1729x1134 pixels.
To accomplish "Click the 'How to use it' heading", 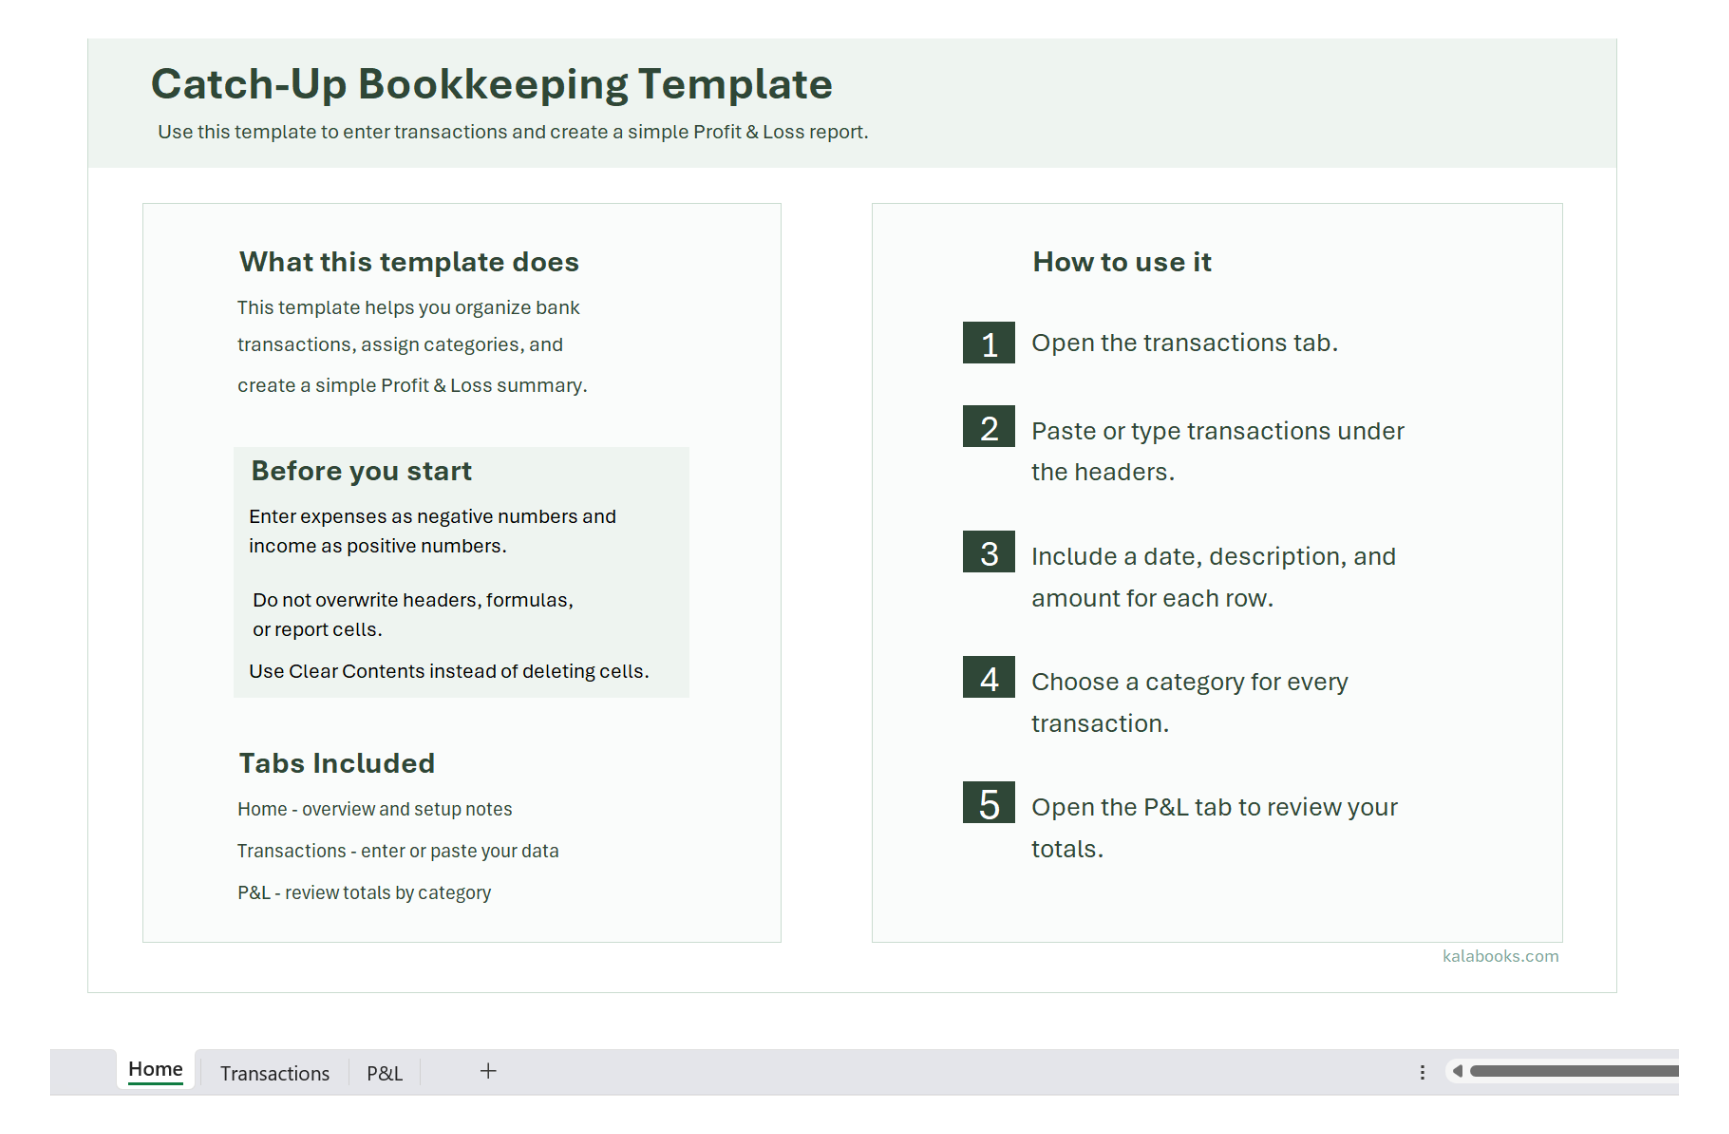I will pyautogui.click(x=1122, y=262).
